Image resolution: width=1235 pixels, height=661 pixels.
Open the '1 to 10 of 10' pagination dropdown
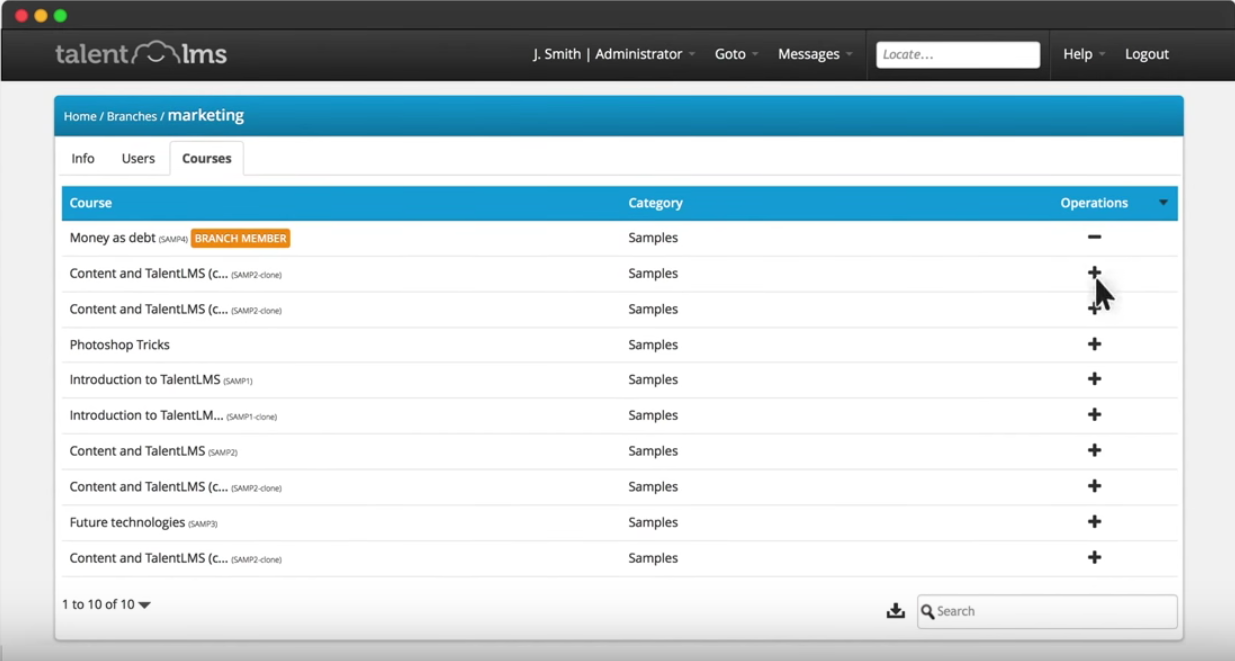[106, 604]
